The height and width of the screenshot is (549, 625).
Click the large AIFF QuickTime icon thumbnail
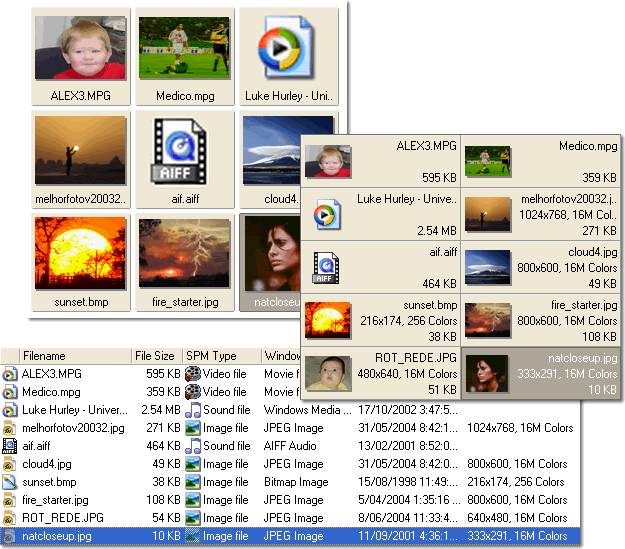184,150
